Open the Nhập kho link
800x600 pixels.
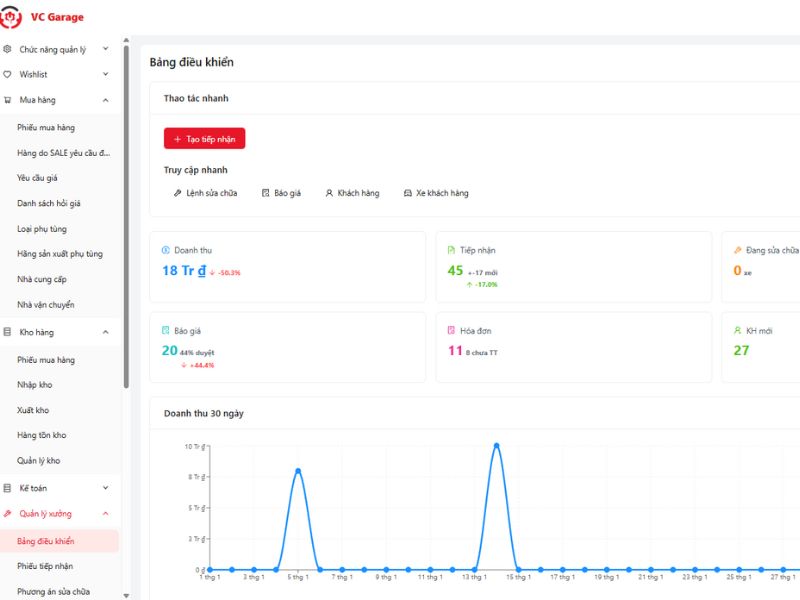(36, 383)
